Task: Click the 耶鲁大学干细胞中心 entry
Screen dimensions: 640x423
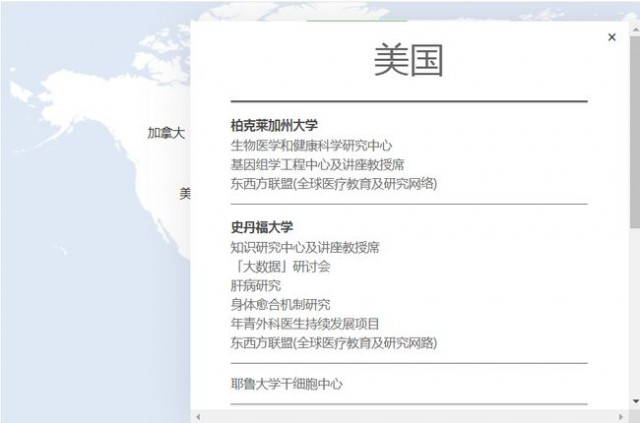Action: pos(287,384)
